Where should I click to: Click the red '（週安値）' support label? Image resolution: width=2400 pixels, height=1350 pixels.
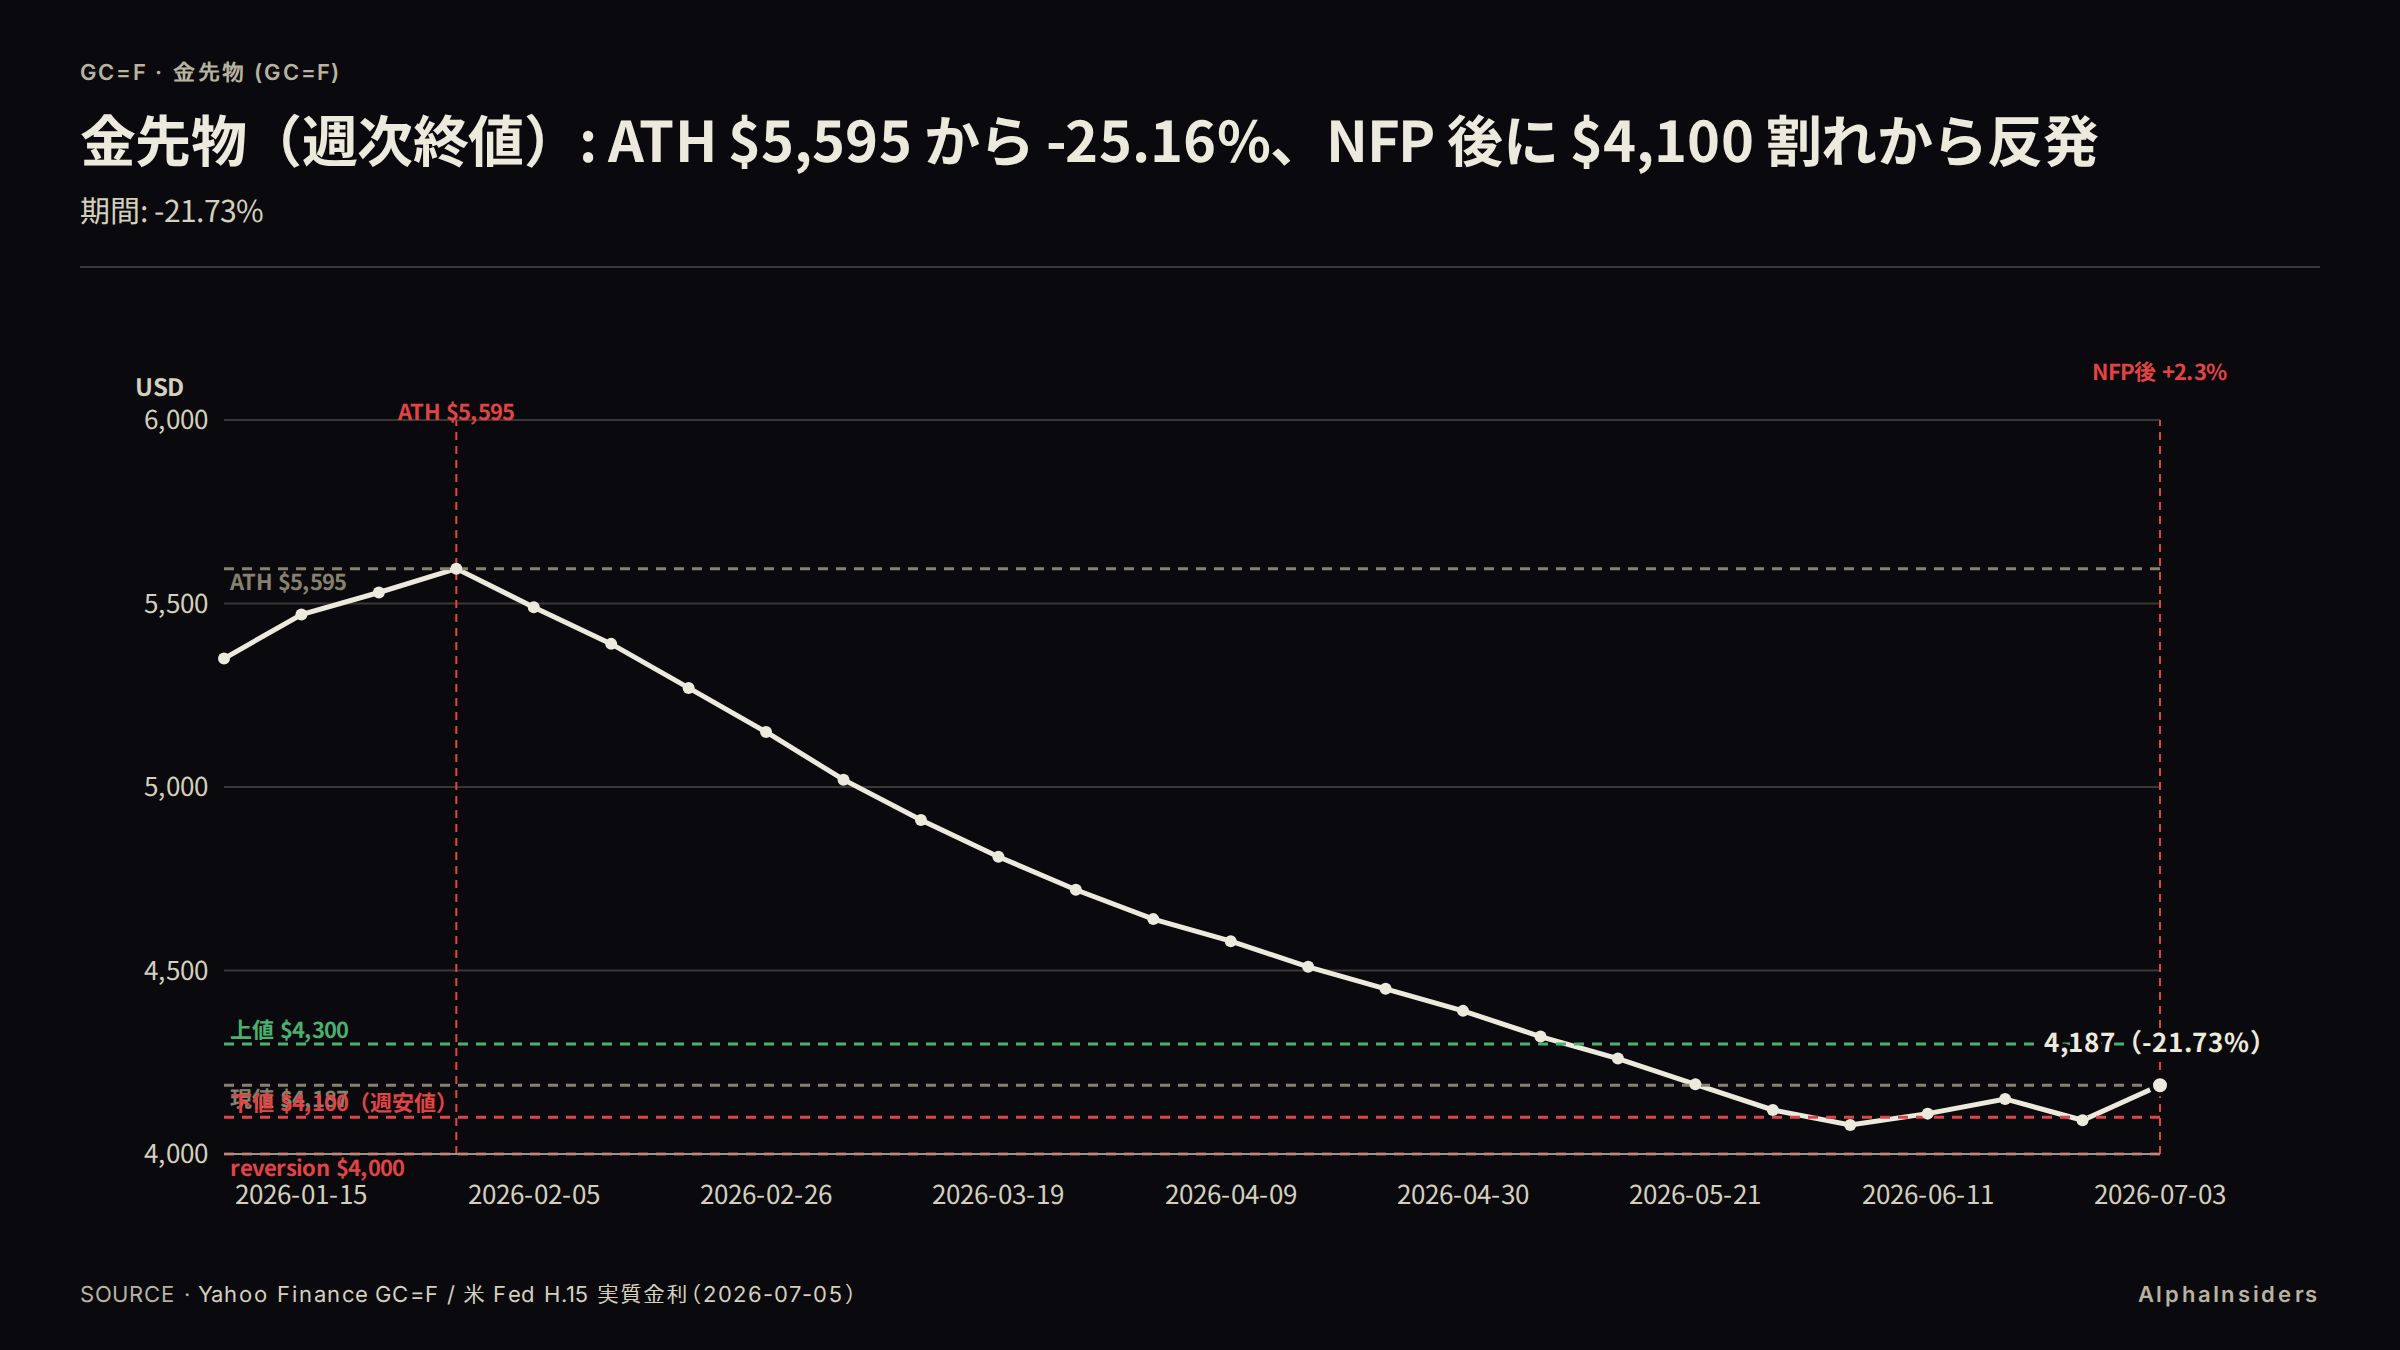point(402,1103)
